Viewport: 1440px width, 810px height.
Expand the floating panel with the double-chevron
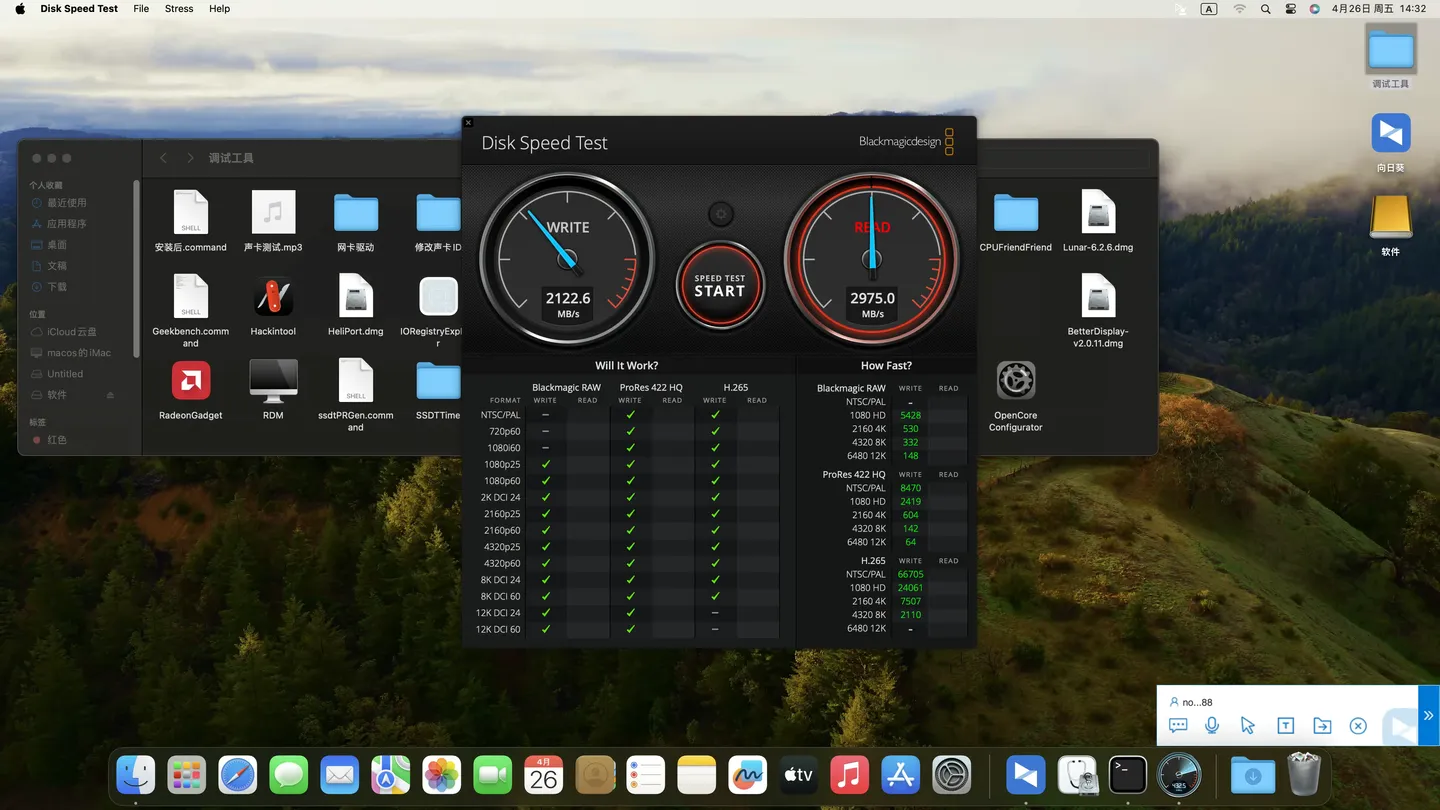pyautogui.click(x=1428, y=715)
